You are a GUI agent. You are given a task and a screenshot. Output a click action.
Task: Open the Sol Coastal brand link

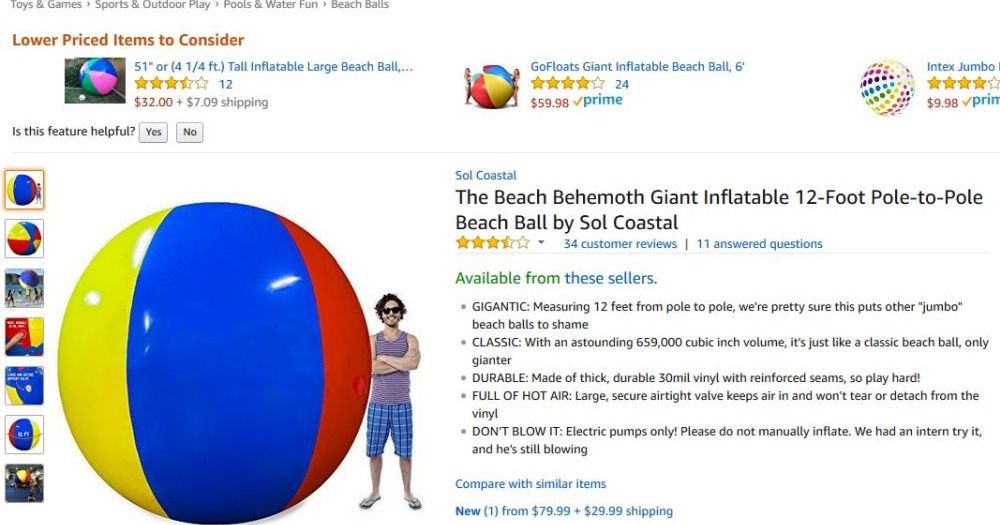[486, 175]
